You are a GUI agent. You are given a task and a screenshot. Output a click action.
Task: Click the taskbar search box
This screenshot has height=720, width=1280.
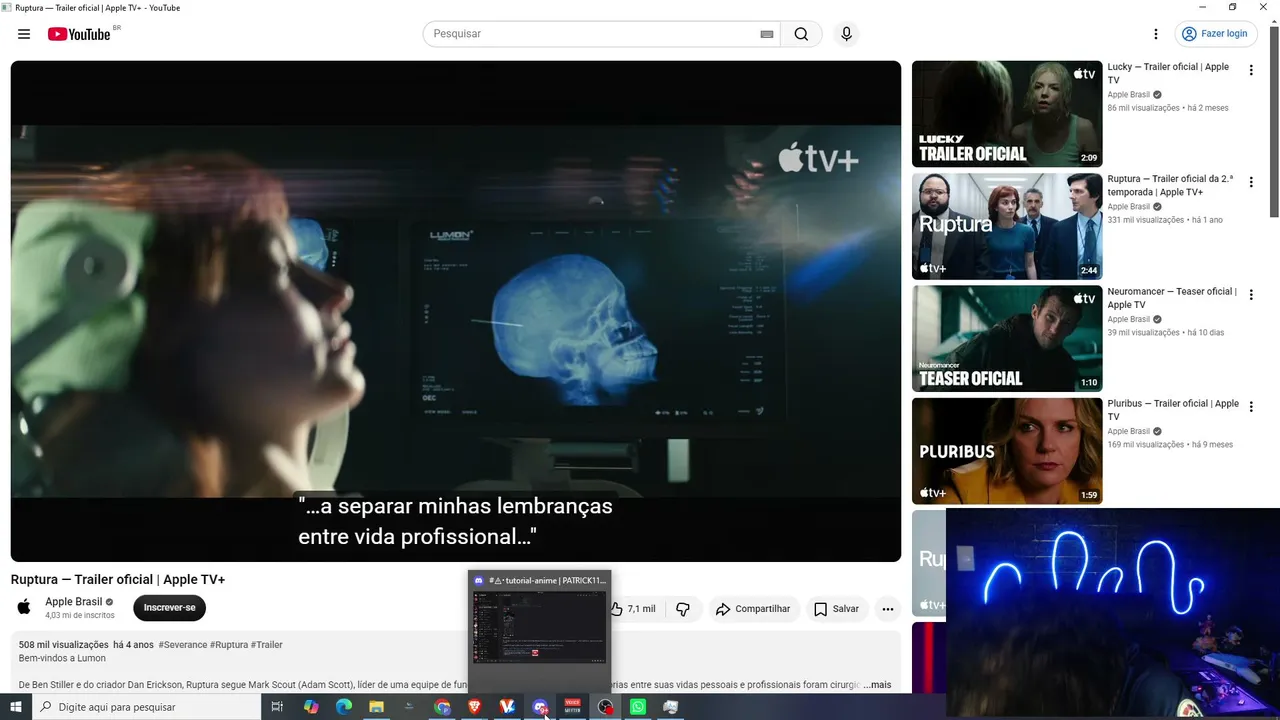147,707
